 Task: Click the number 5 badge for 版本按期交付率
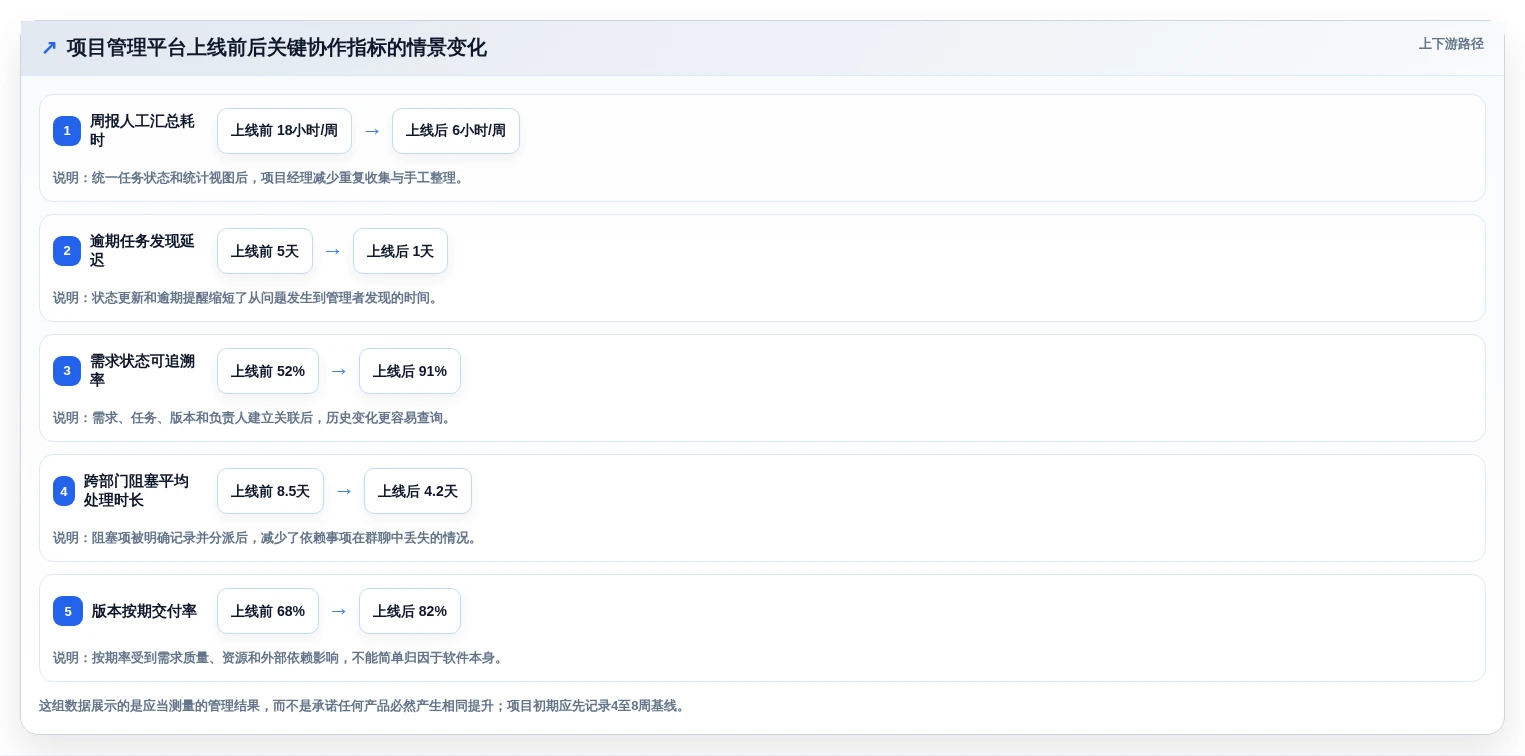[68, 611]
